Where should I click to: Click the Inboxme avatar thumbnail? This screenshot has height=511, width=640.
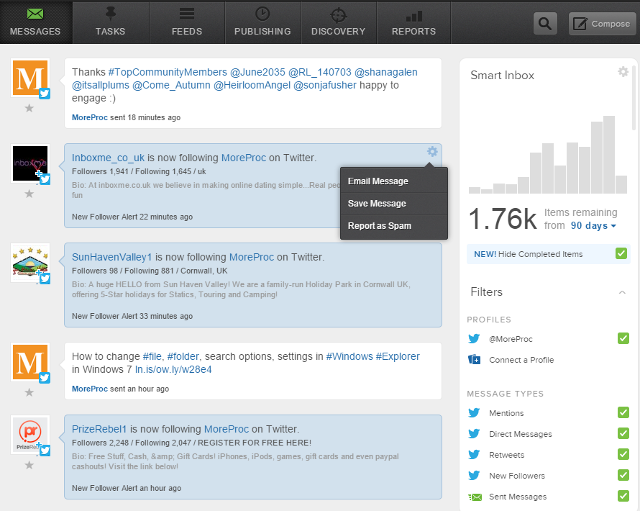coord(30,163)
